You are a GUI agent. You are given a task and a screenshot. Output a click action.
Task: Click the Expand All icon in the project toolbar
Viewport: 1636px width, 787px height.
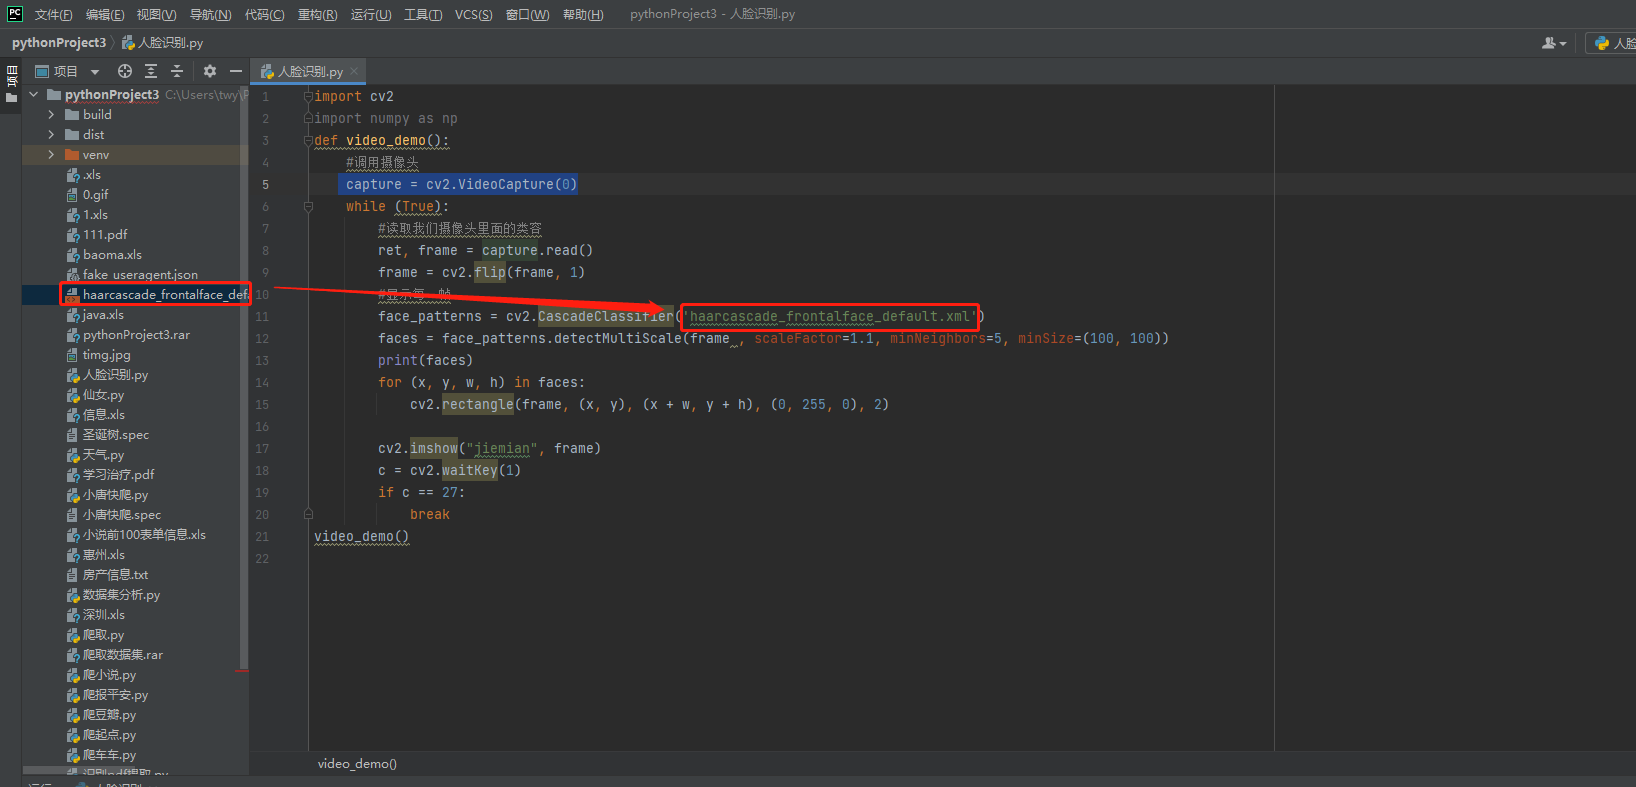[x=151, y=71]
